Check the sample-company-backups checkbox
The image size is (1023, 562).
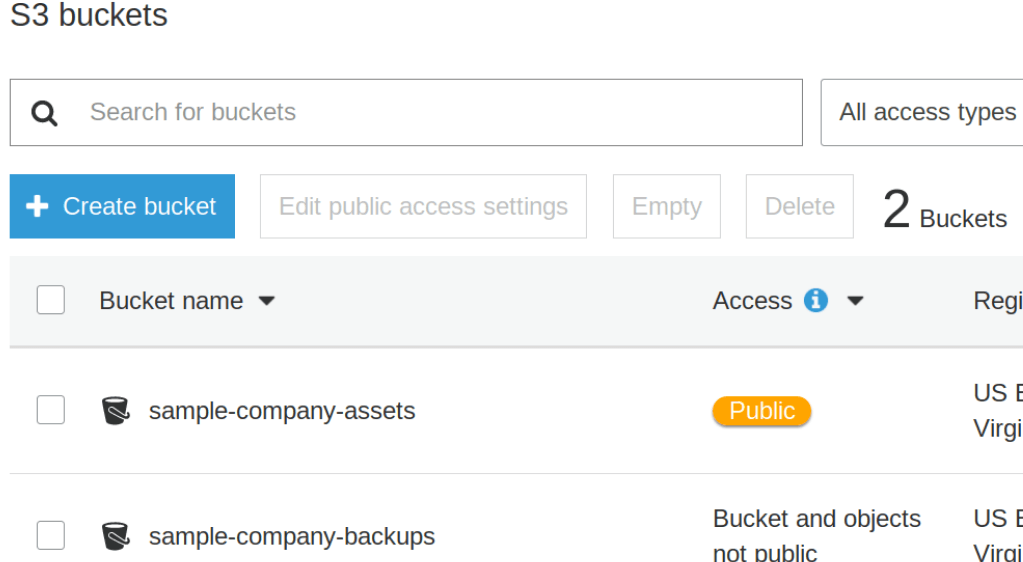coord(51,535)
